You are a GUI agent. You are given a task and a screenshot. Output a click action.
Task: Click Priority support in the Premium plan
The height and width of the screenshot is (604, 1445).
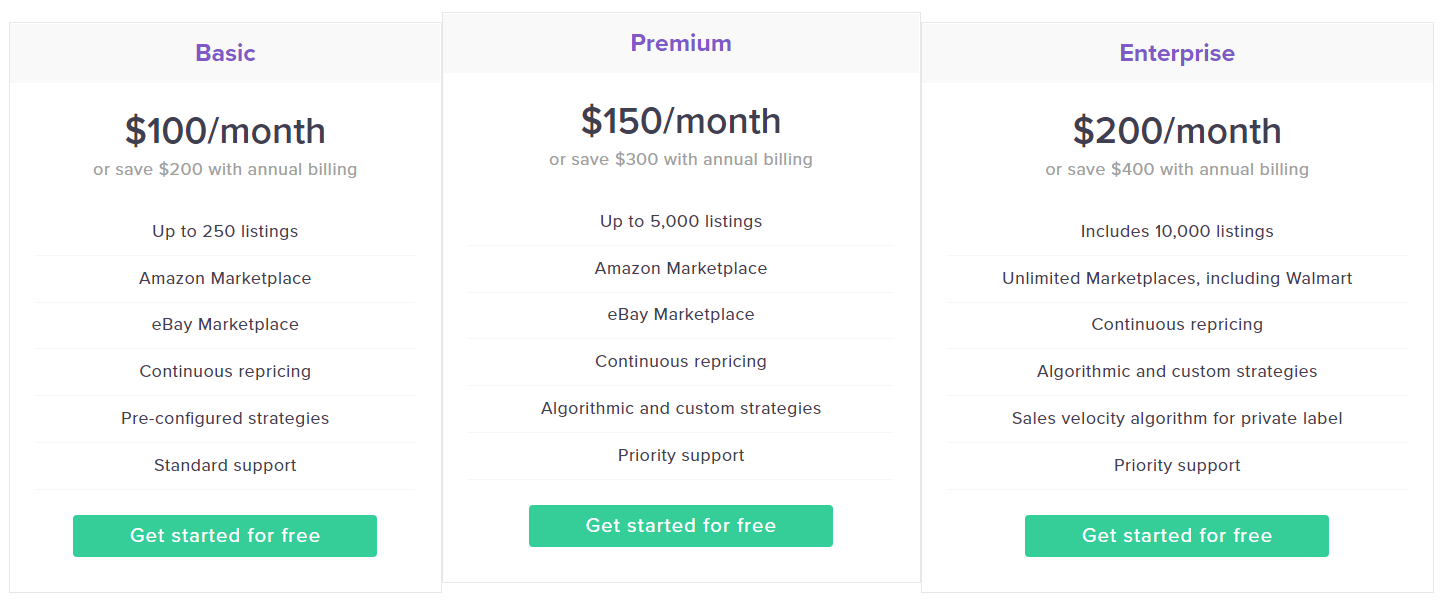(x=681, y=455)
